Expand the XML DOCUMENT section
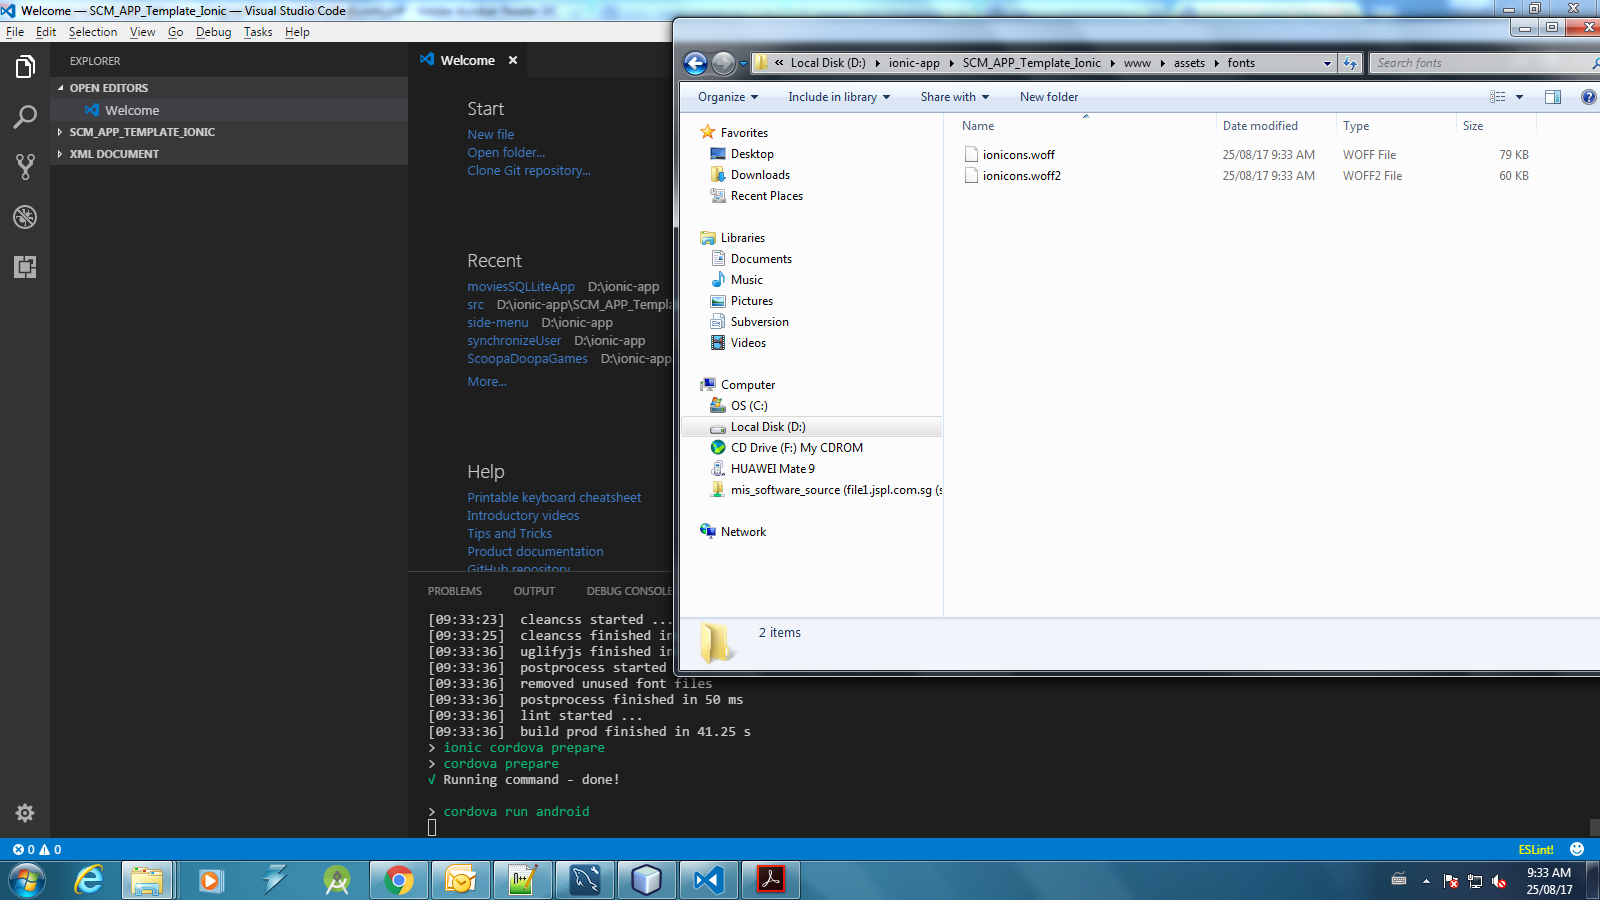This screenshot has width=1600, height=900. coord(229,154)
